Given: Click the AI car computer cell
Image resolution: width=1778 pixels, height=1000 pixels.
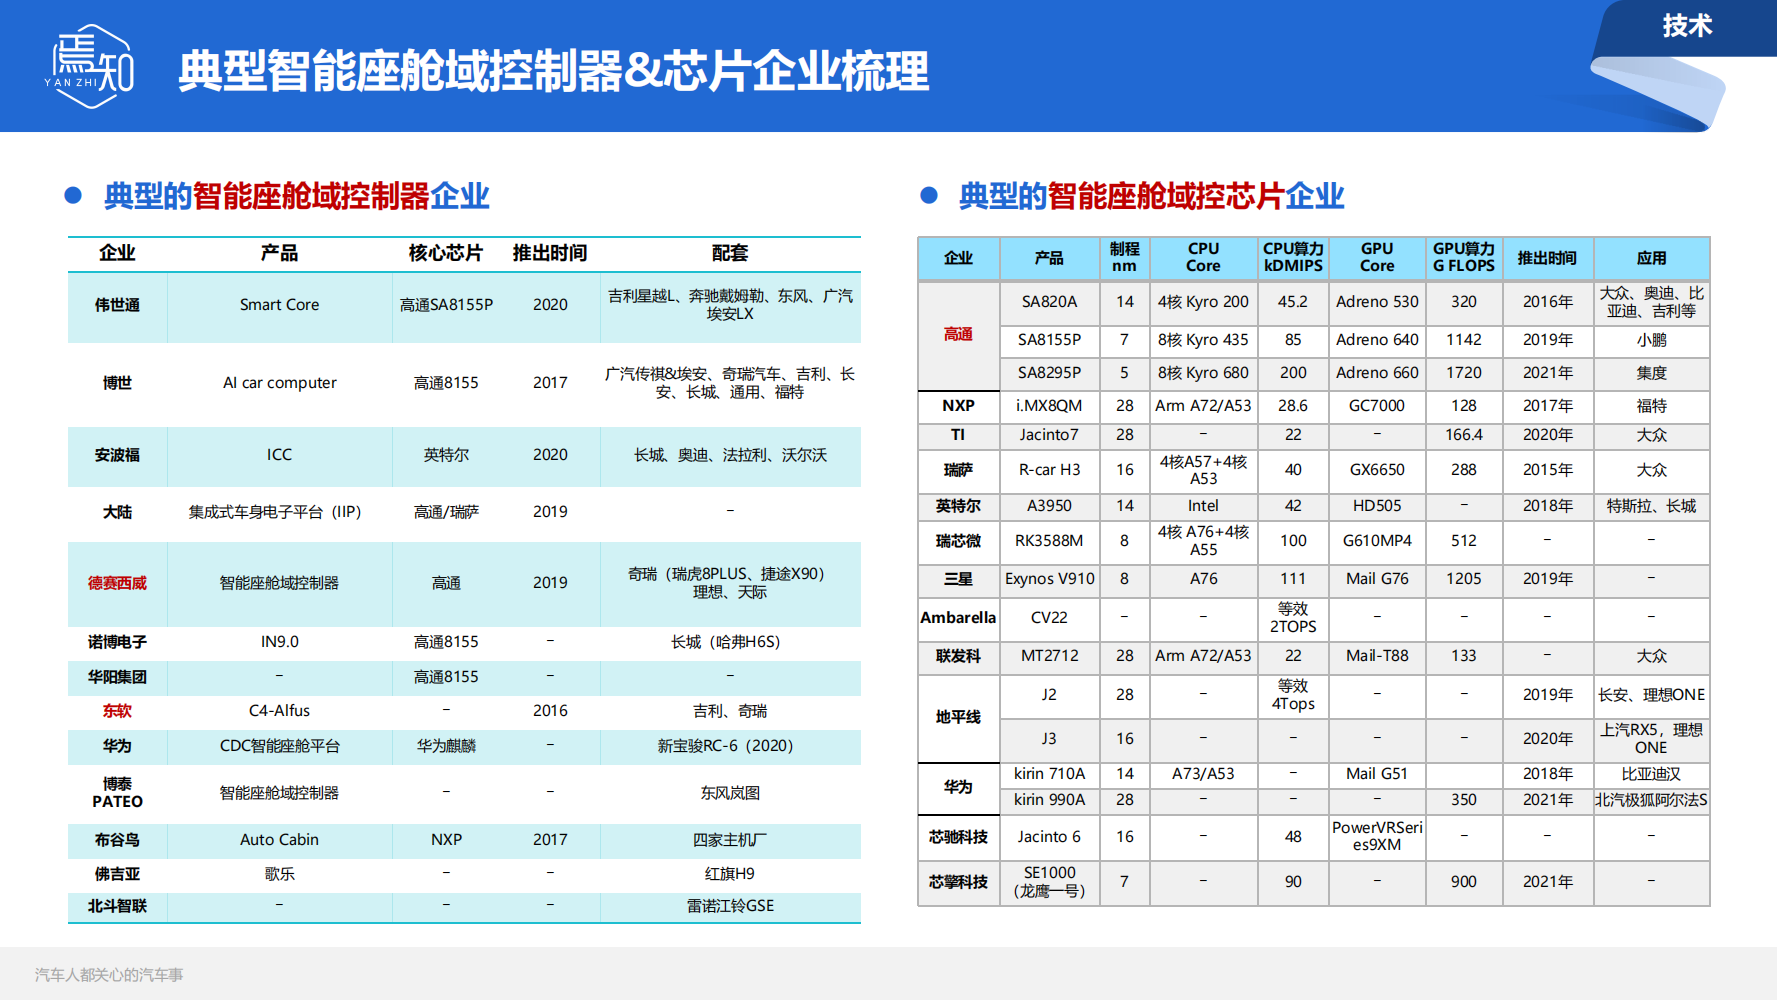Looking at the screenshot, I should [x=279, y=383].
